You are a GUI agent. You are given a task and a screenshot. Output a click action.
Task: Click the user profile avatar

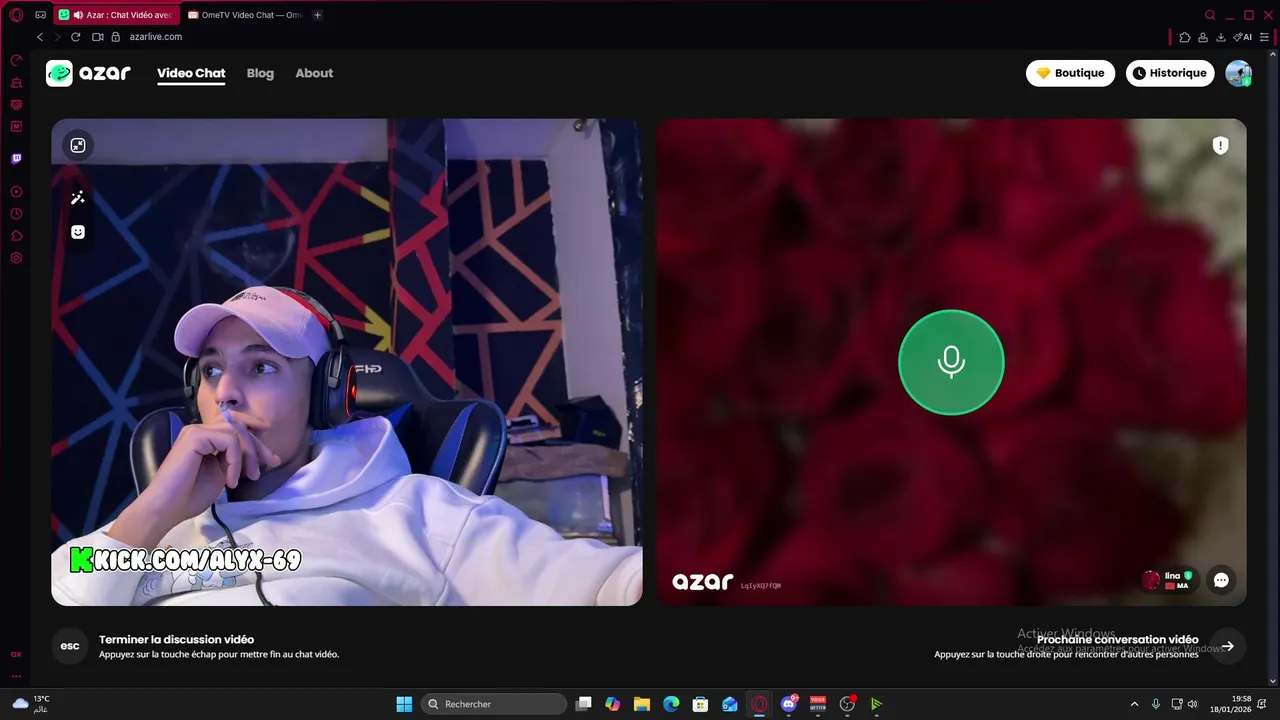point(1239,73)
